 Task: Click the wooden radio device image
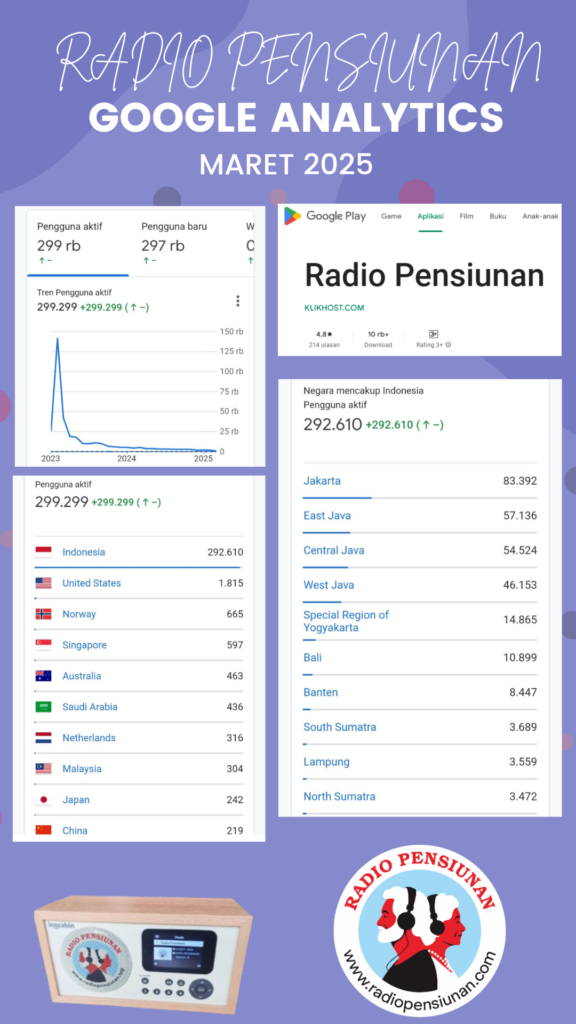click(x=142, y=955)
